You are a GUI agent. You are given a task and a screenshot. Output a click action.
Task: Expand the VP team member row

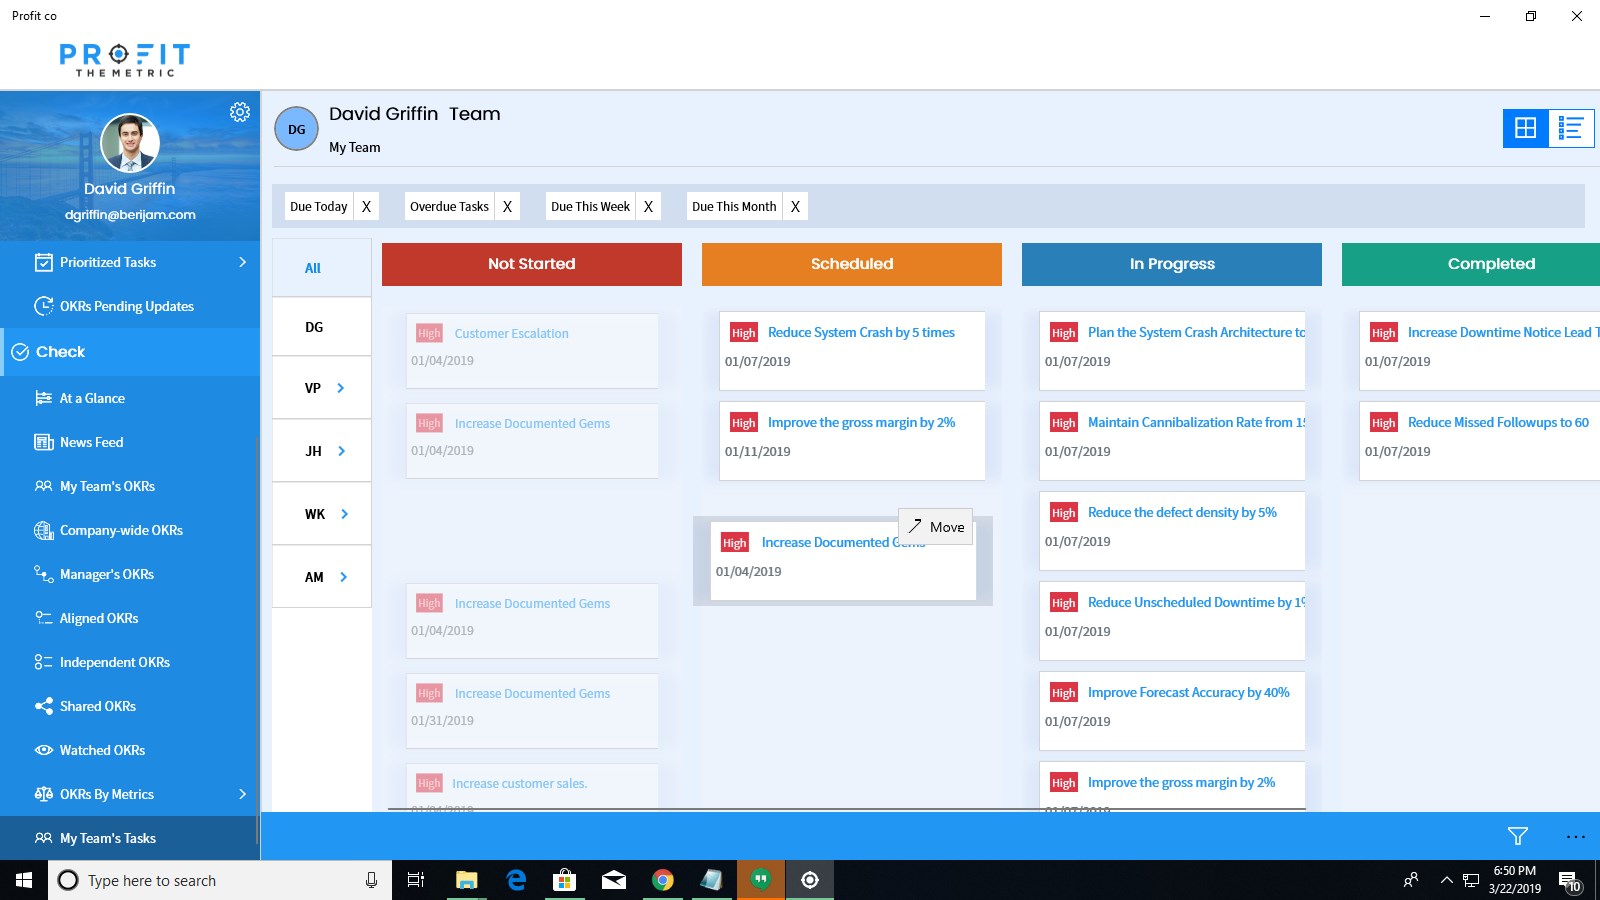(341, 388)
